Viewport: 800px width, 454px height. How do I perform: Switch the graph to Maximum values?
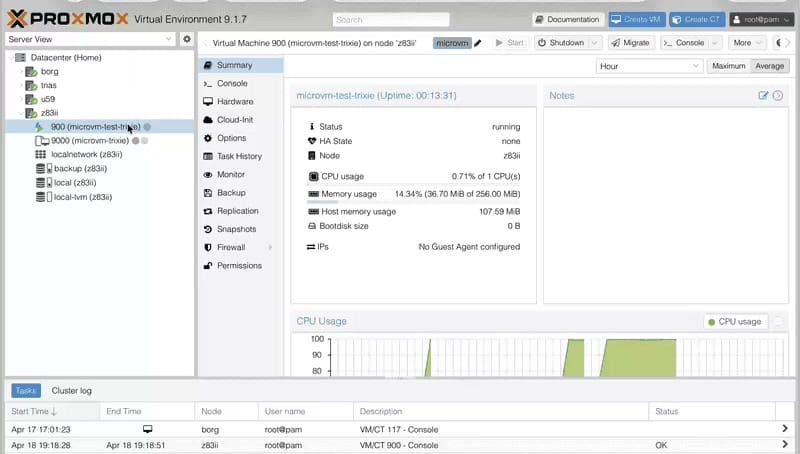[x=728, y=66]
